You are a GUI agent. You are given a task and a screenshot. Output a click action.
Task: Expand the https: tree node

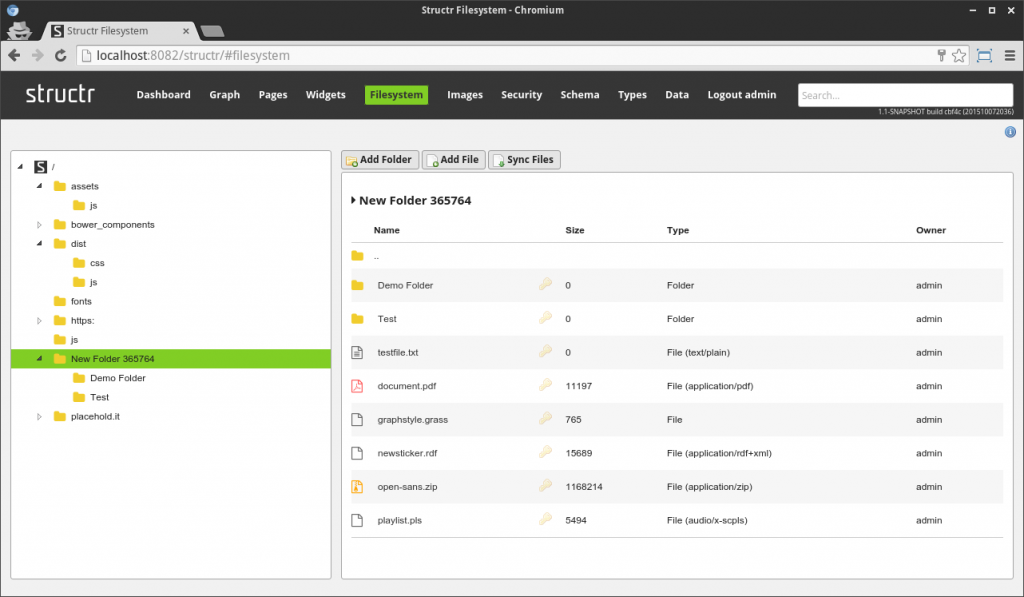[x=40, y=320]
